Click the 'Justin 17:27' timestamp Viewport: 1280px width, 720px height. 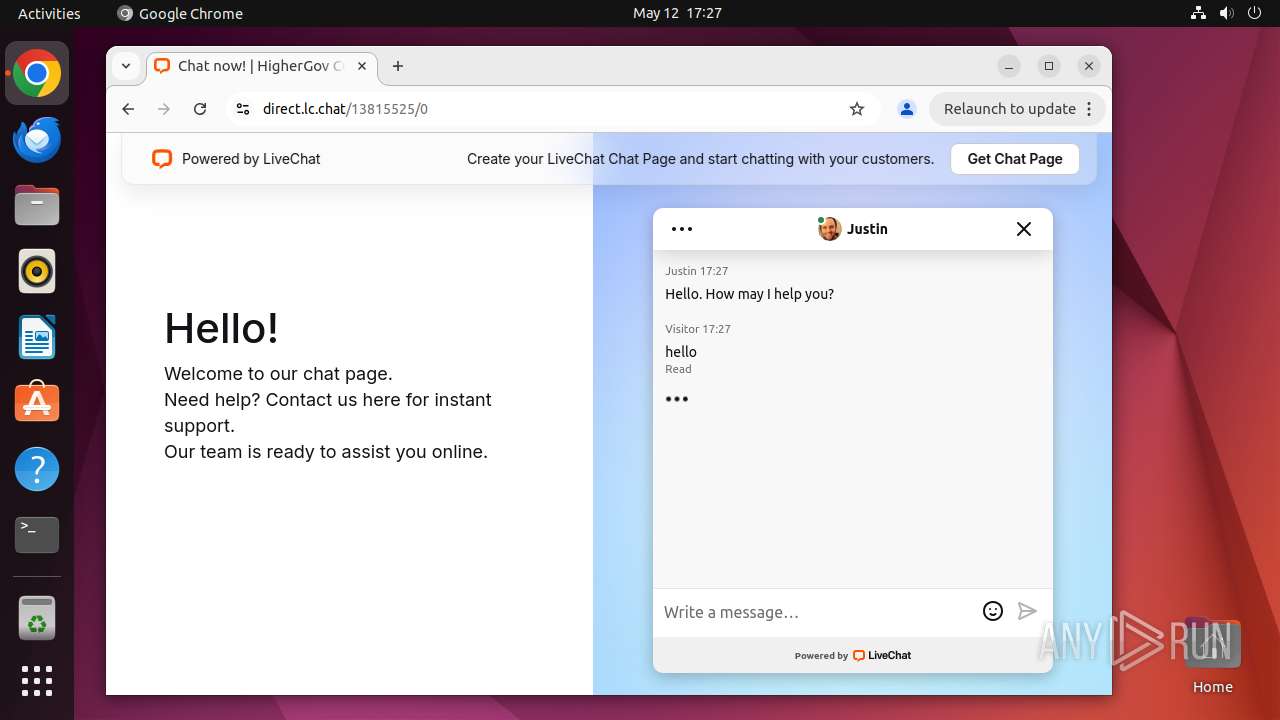click(697, 271)
